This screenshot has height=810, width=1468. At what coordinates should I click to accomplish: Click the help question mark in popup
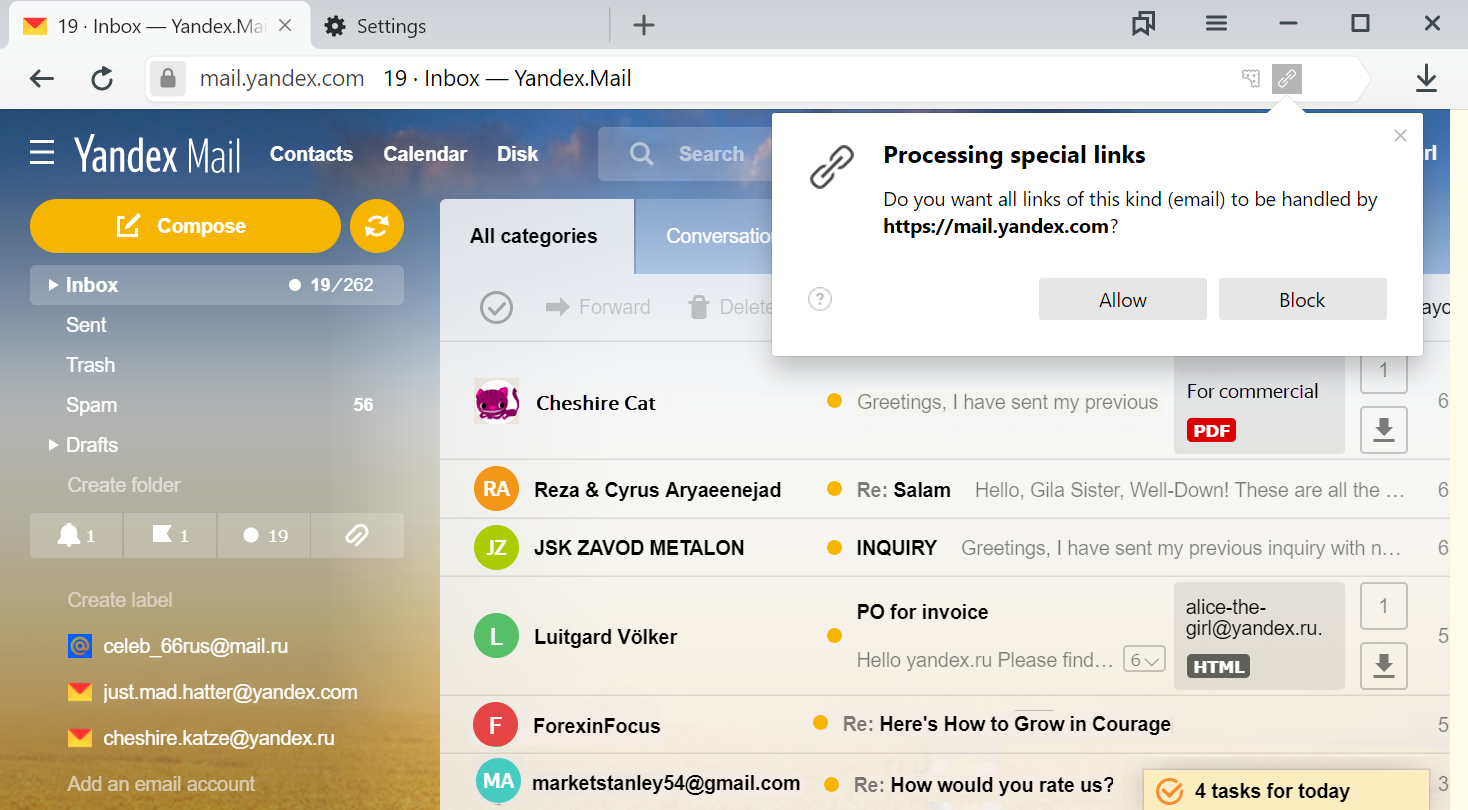coord(820,299)
